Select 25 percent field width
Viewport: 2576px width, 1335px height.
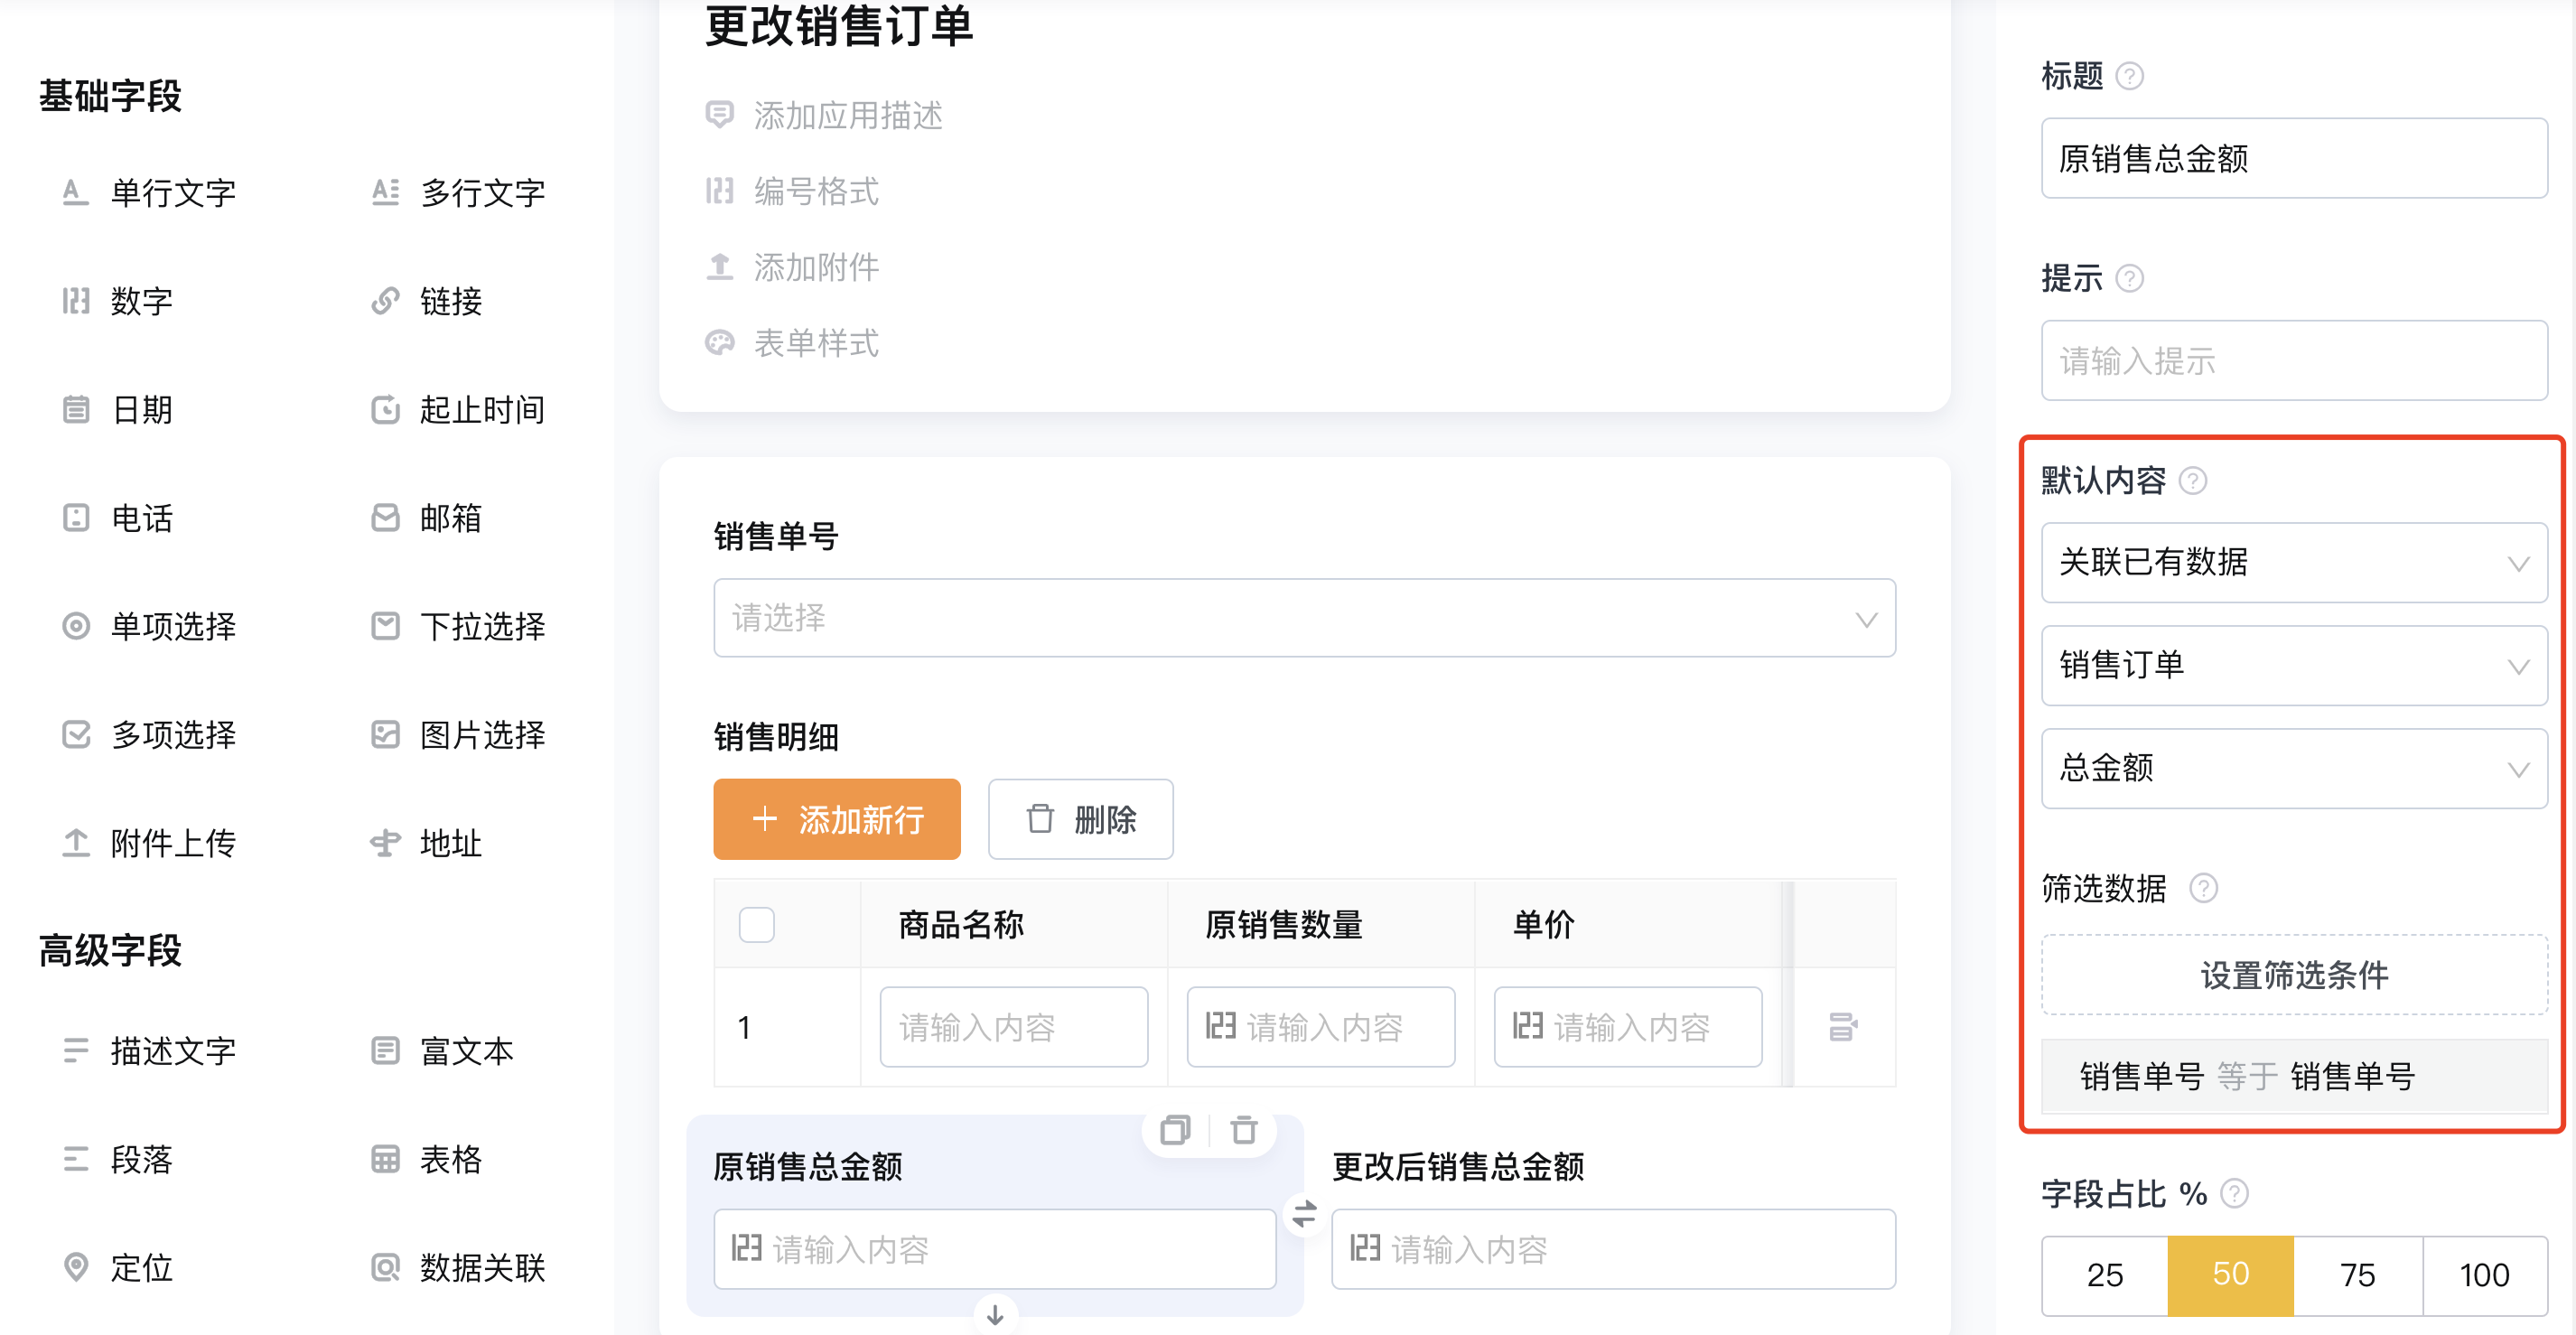[2105, 1275]
